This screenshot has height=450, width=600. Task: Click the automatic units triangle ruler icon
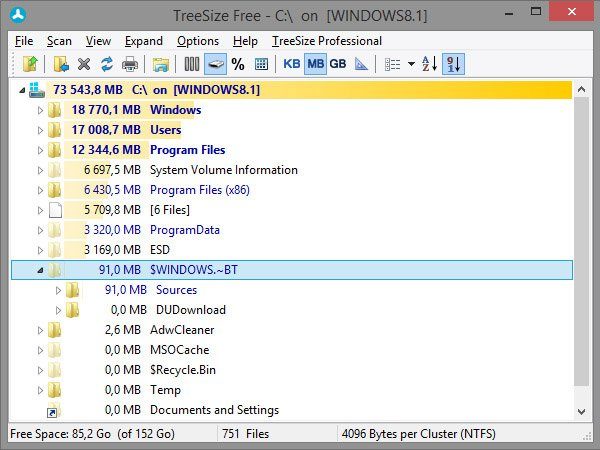click(361, 64)
